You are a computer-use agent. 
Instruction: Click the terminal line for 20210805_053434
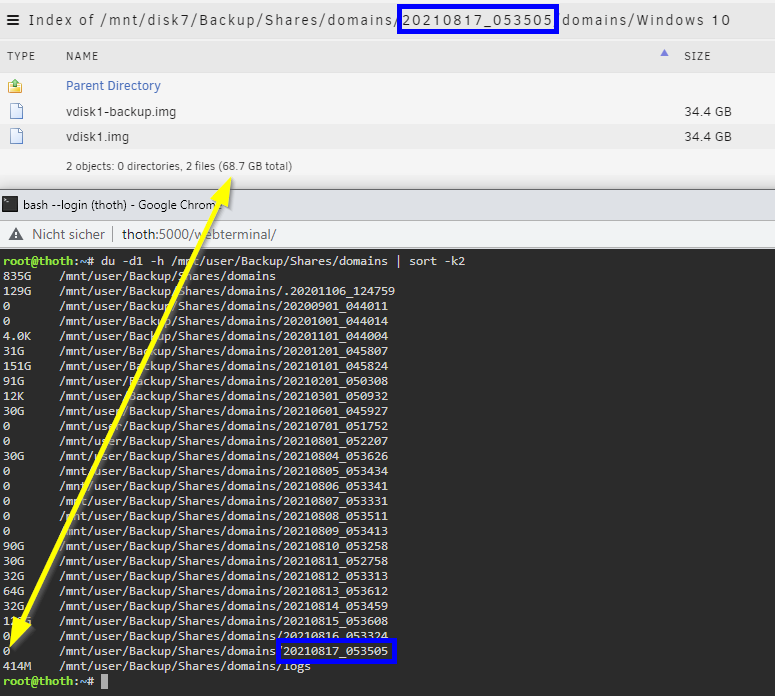click(195, 471)
